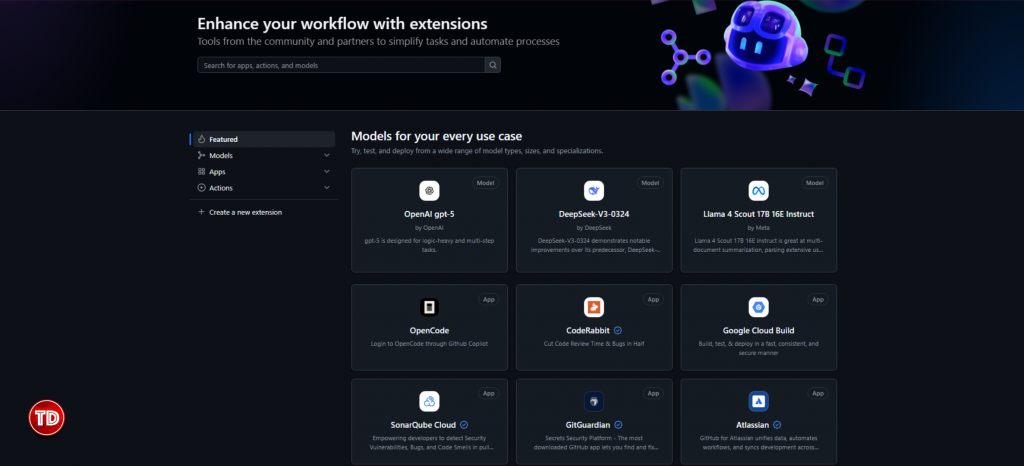Open the OpenCode app title
1024x466 pixels.
point(429,330)
